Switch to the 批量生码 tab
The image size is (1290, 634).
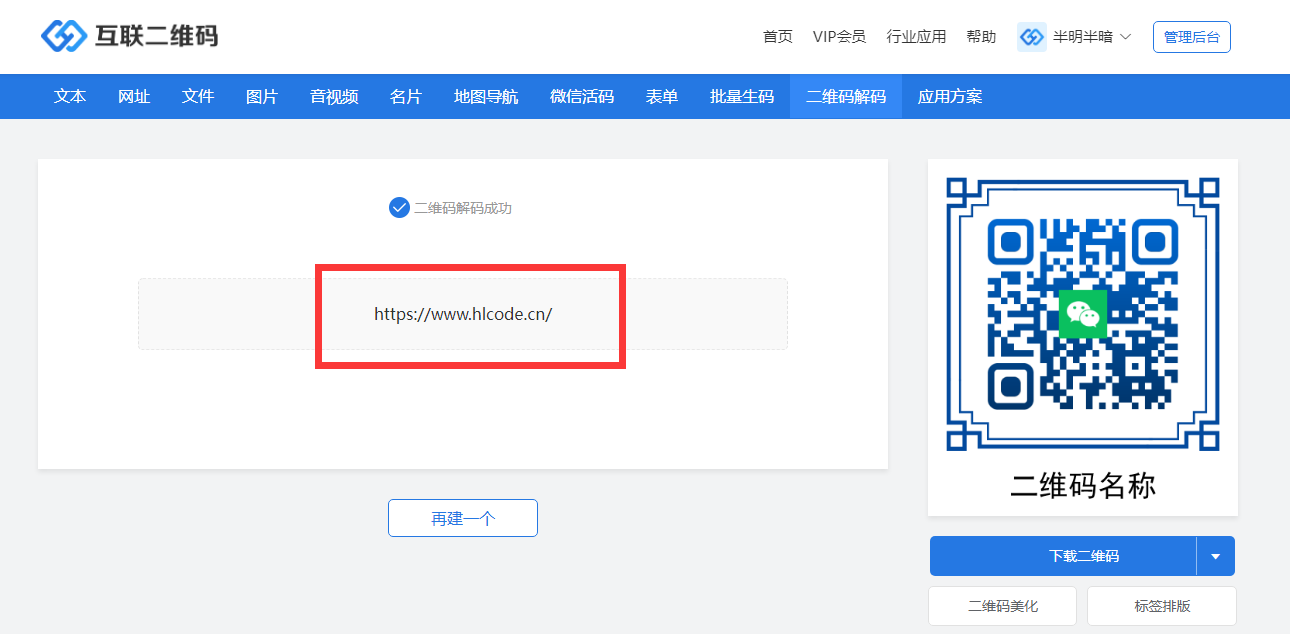[742, 96]
